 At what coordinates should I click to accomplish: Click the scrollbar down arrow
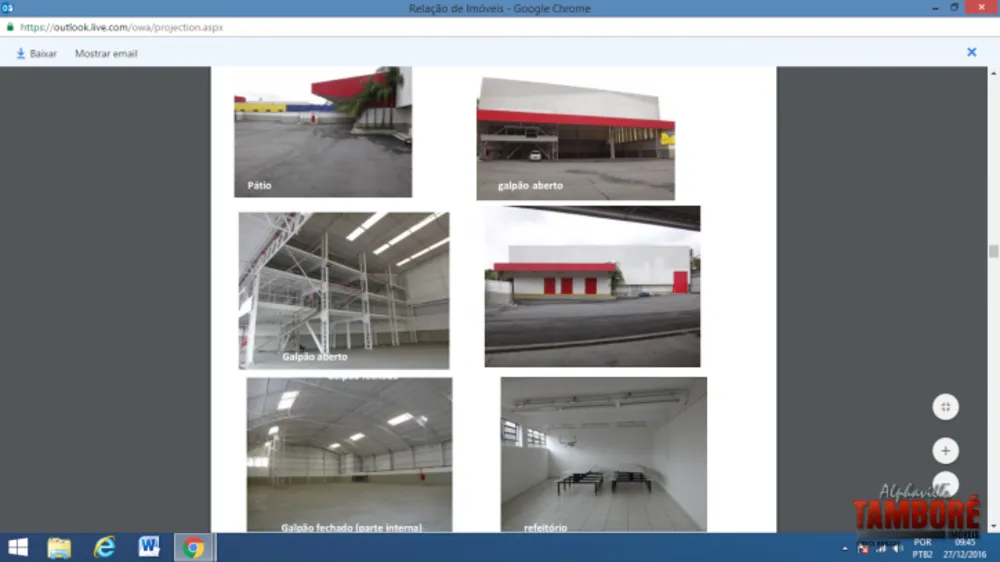(x=994, y=527)
